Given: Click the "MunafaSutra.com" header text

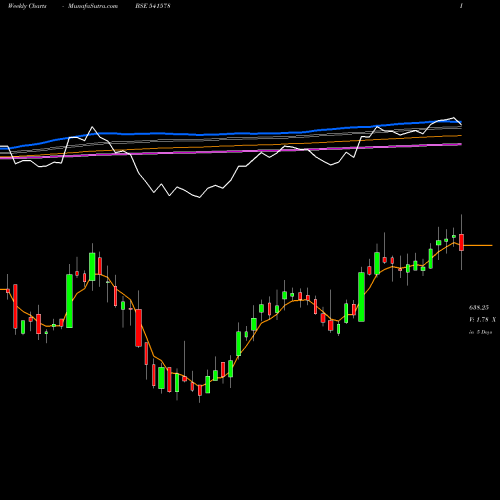Looking at the screenshot, I should (x=93, y=6).
